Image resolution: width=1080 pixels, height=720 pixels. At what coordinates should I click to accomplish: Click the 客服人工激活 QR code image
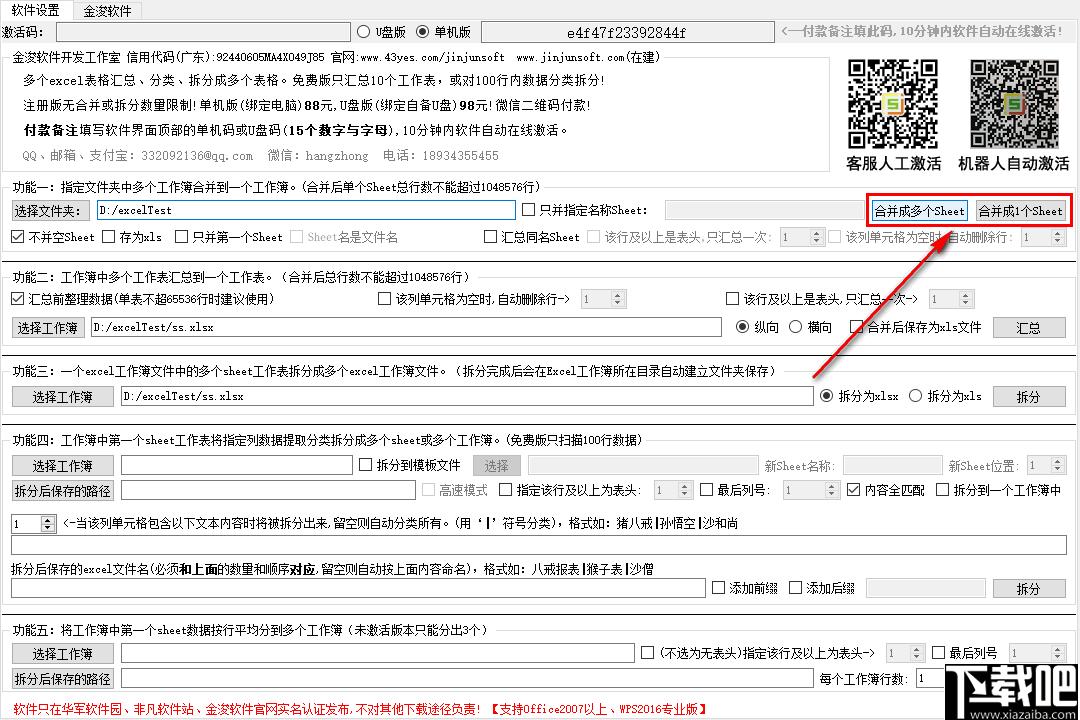coord(893,104)
